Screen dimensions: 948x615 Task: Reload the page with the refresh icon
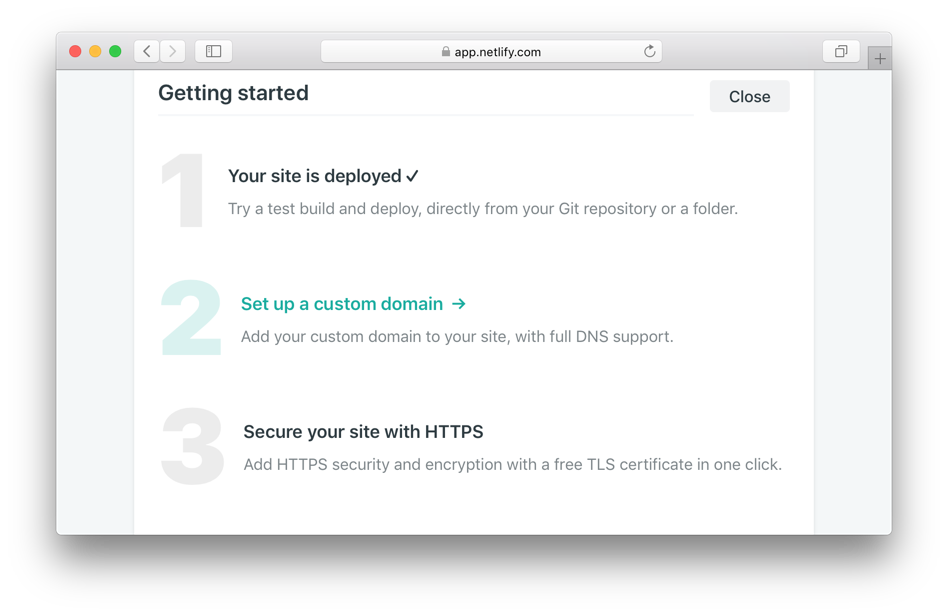649,51
